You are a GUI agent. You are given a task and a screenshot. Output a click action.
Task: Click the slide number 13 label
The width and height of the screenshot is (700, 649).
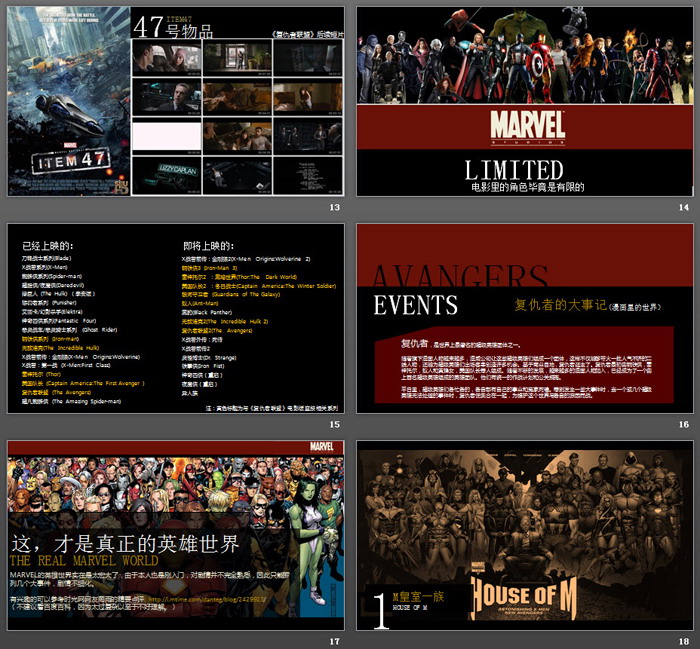[334, 207]
